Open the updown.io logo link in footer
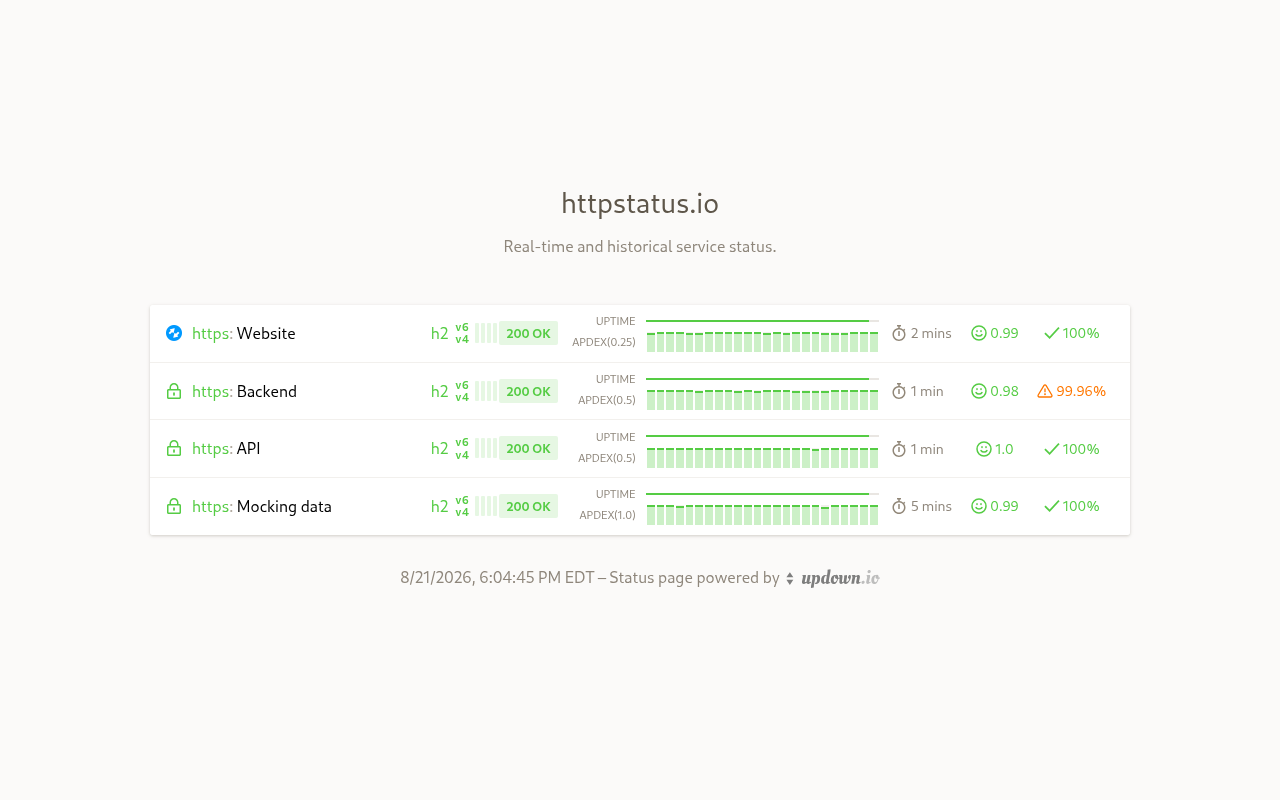 click(x=840, y=578)
